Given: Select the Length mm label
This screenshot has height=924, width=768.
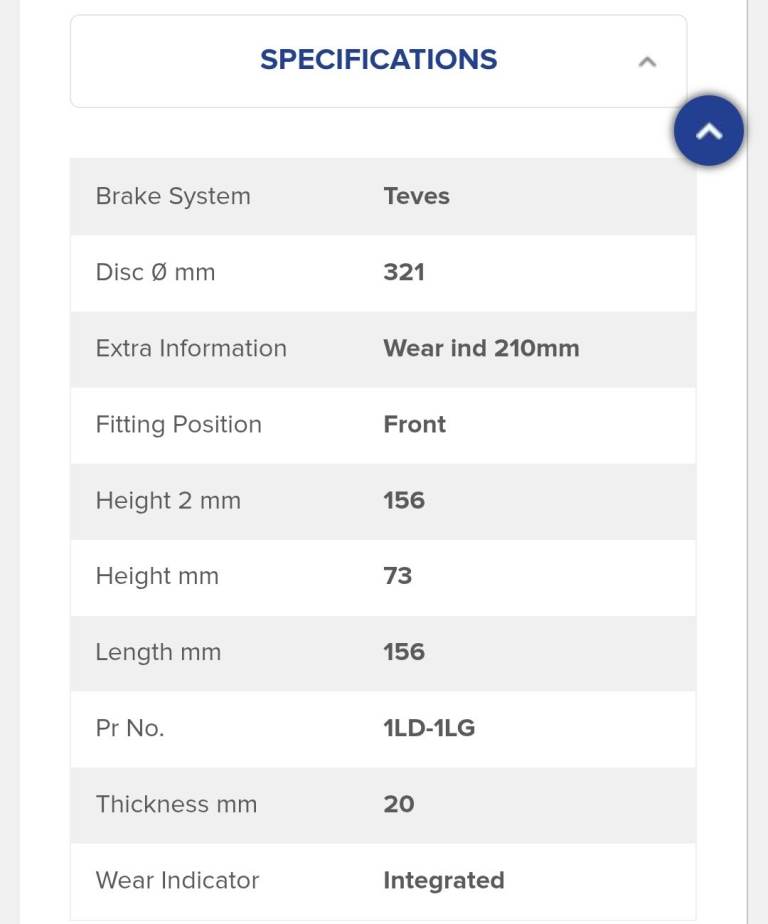Looking at the screenshot, I should [158, 652].
